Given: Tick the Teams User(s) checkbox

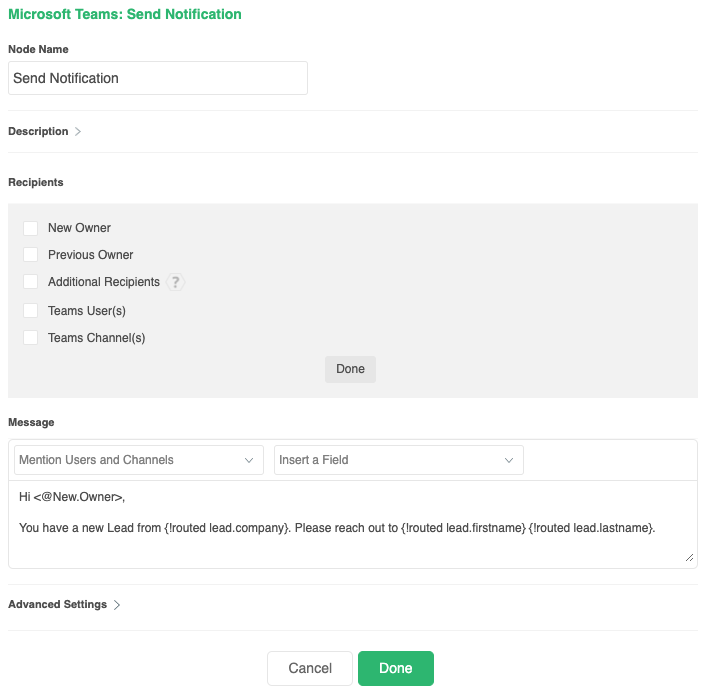Looking at the screenshot, I should pyautogui.click(x=31, y=311).
